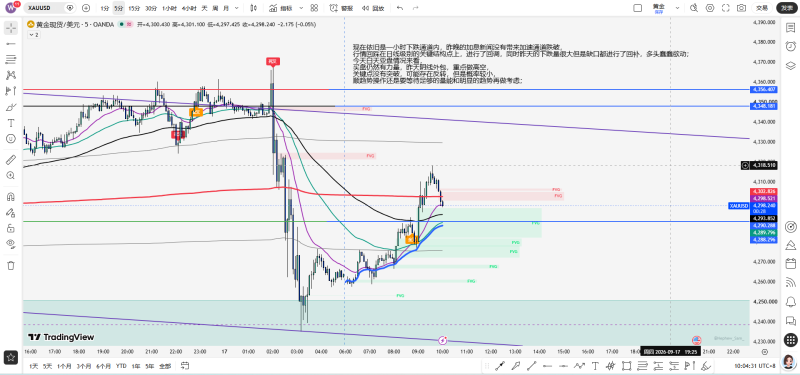800x375 pixels.
Task: Select the crosshair cursor tool
Action: pos(10,28)
